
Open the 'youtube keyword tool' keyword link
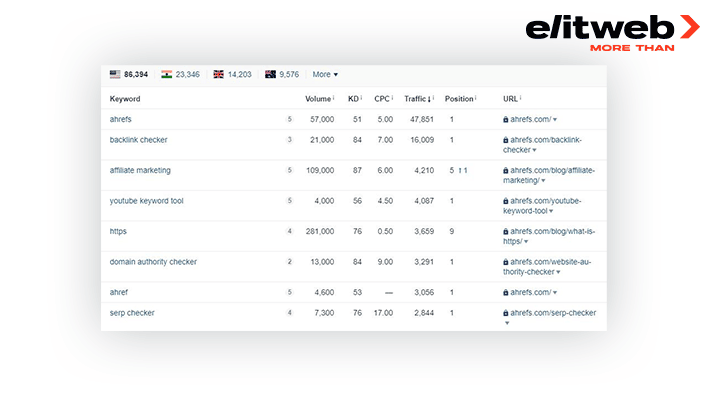pyautogui.click(x=146, y=201)
